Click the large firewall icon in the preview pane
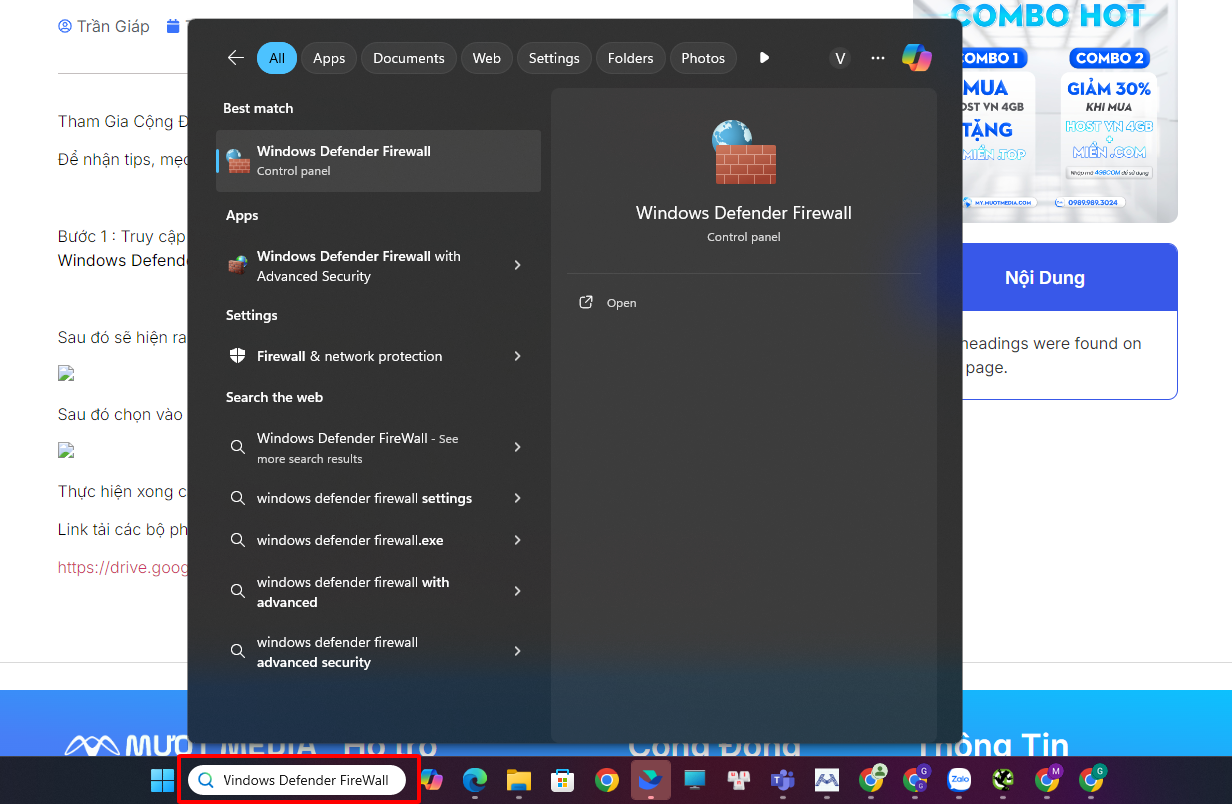This screenshot has height=804, width=1232. [744, 152]
